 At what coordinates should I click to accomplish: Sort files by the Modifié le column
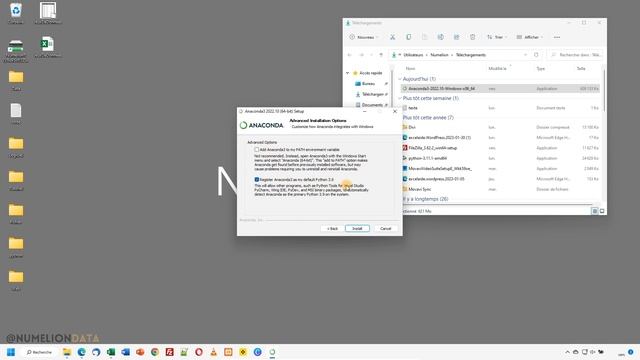tap(497, 69)
